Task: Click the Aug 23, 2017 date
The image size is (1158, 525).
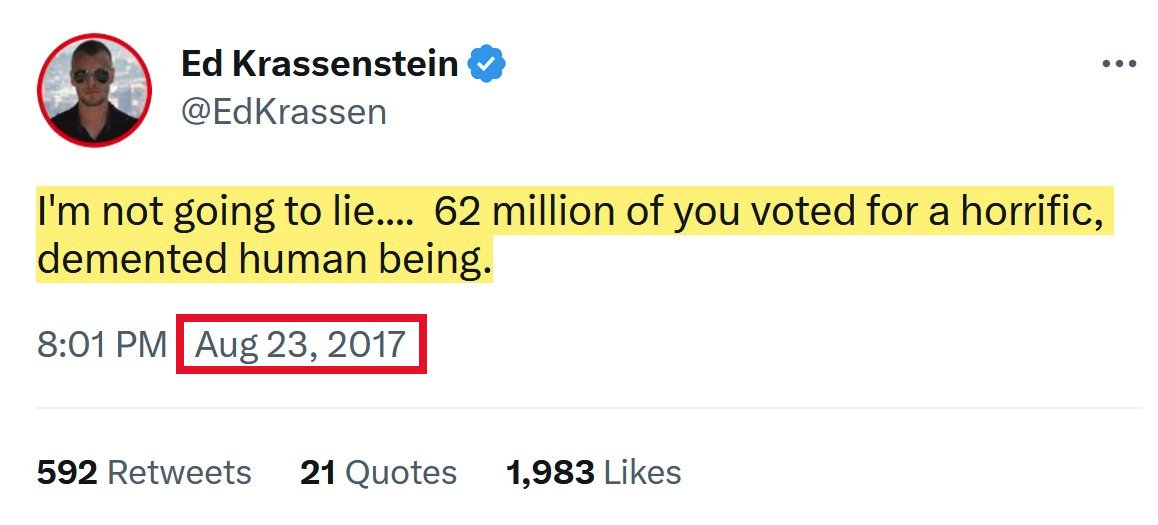Action: click(x=300, y=345)
